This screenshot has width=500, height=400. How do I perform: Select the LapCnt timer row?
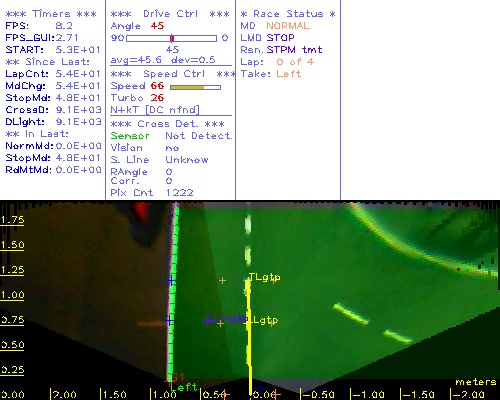coord(53,74)
